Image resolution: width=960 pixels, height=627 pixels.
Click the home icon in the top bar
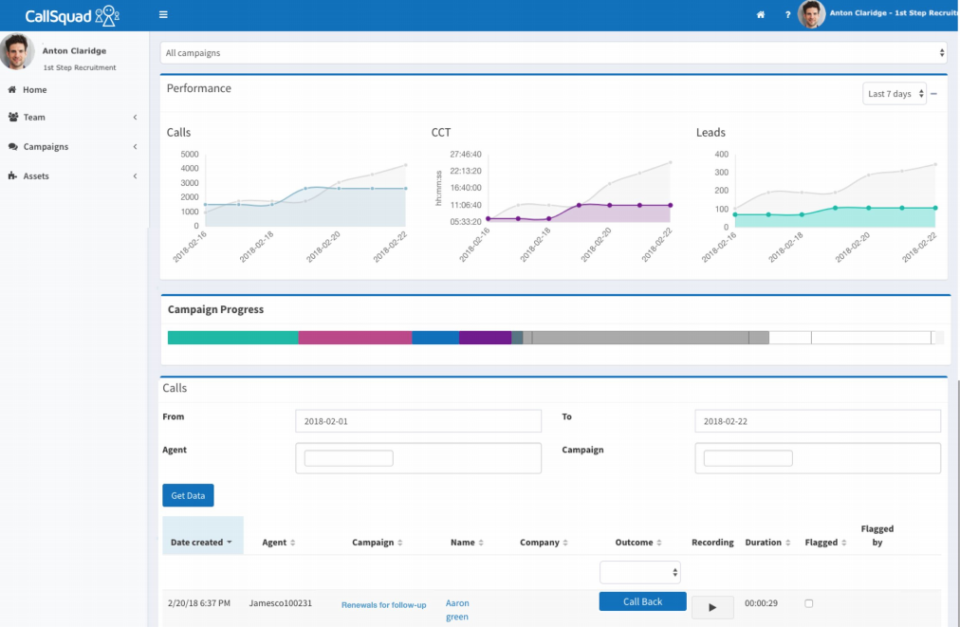pos(760,14)
